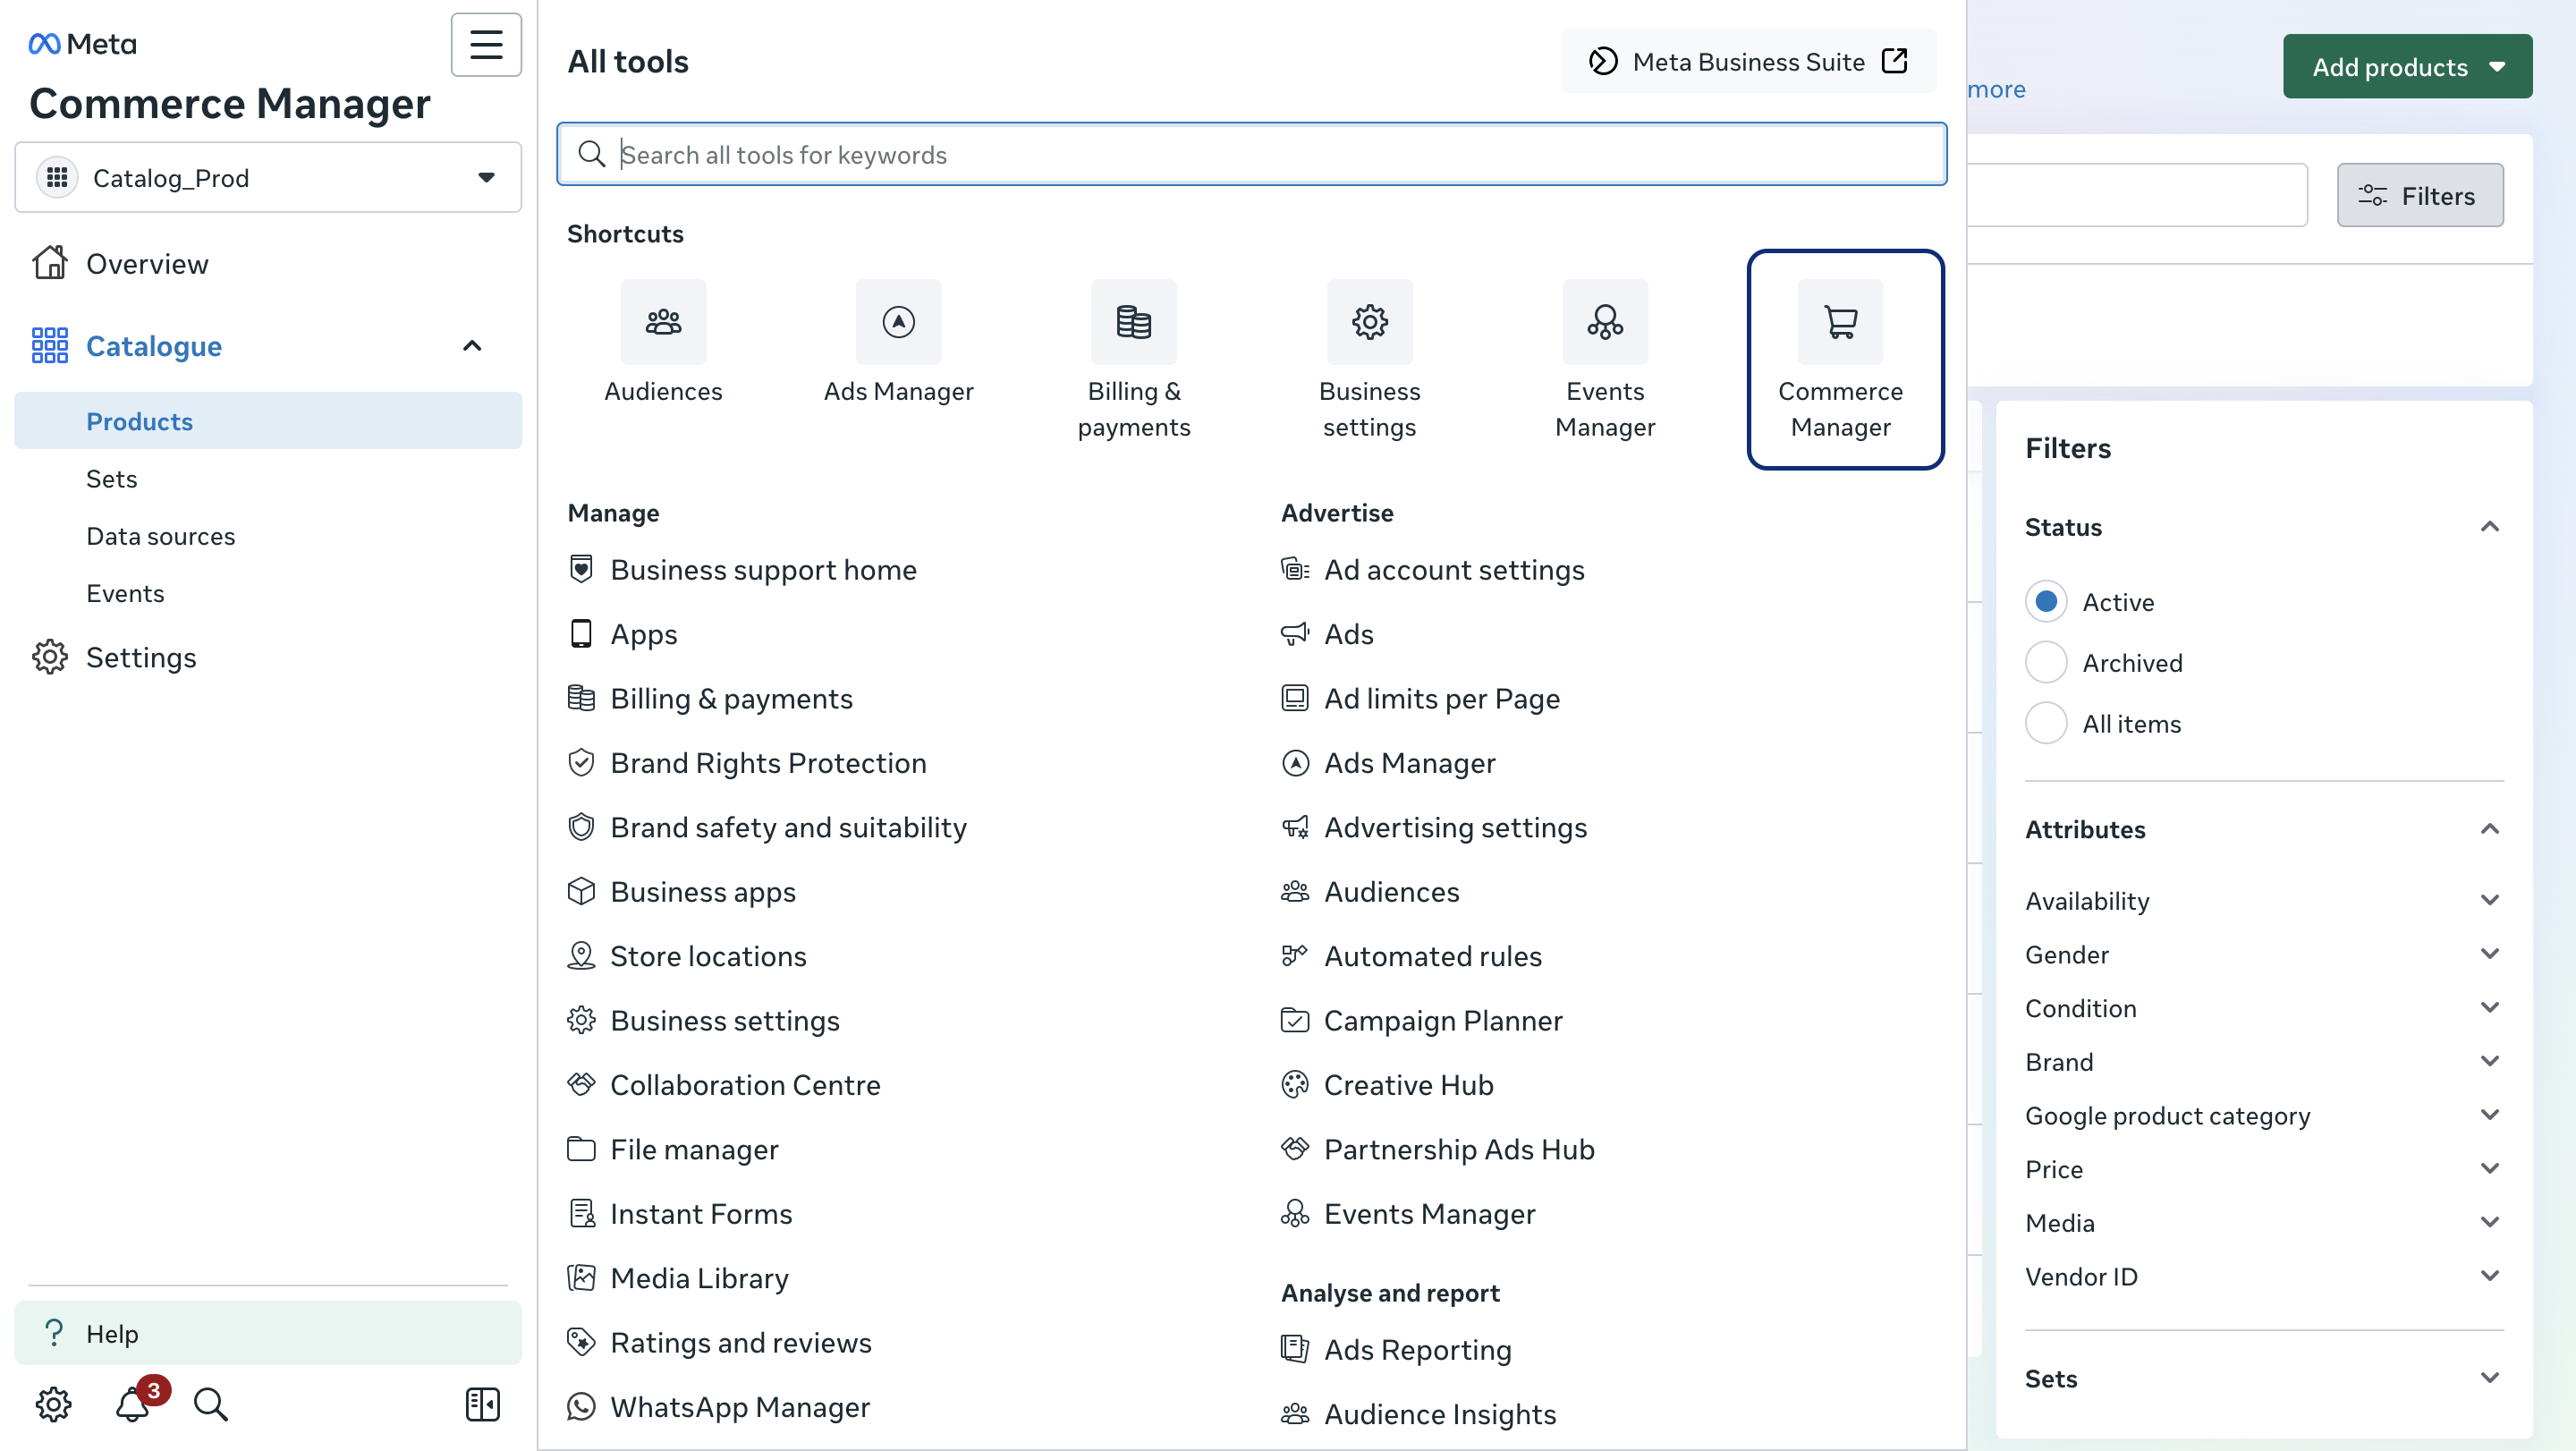Click the sidebar search magnifier icon
The height and width of the screenshot is (1451, 2576).
tap(210, 1404)
